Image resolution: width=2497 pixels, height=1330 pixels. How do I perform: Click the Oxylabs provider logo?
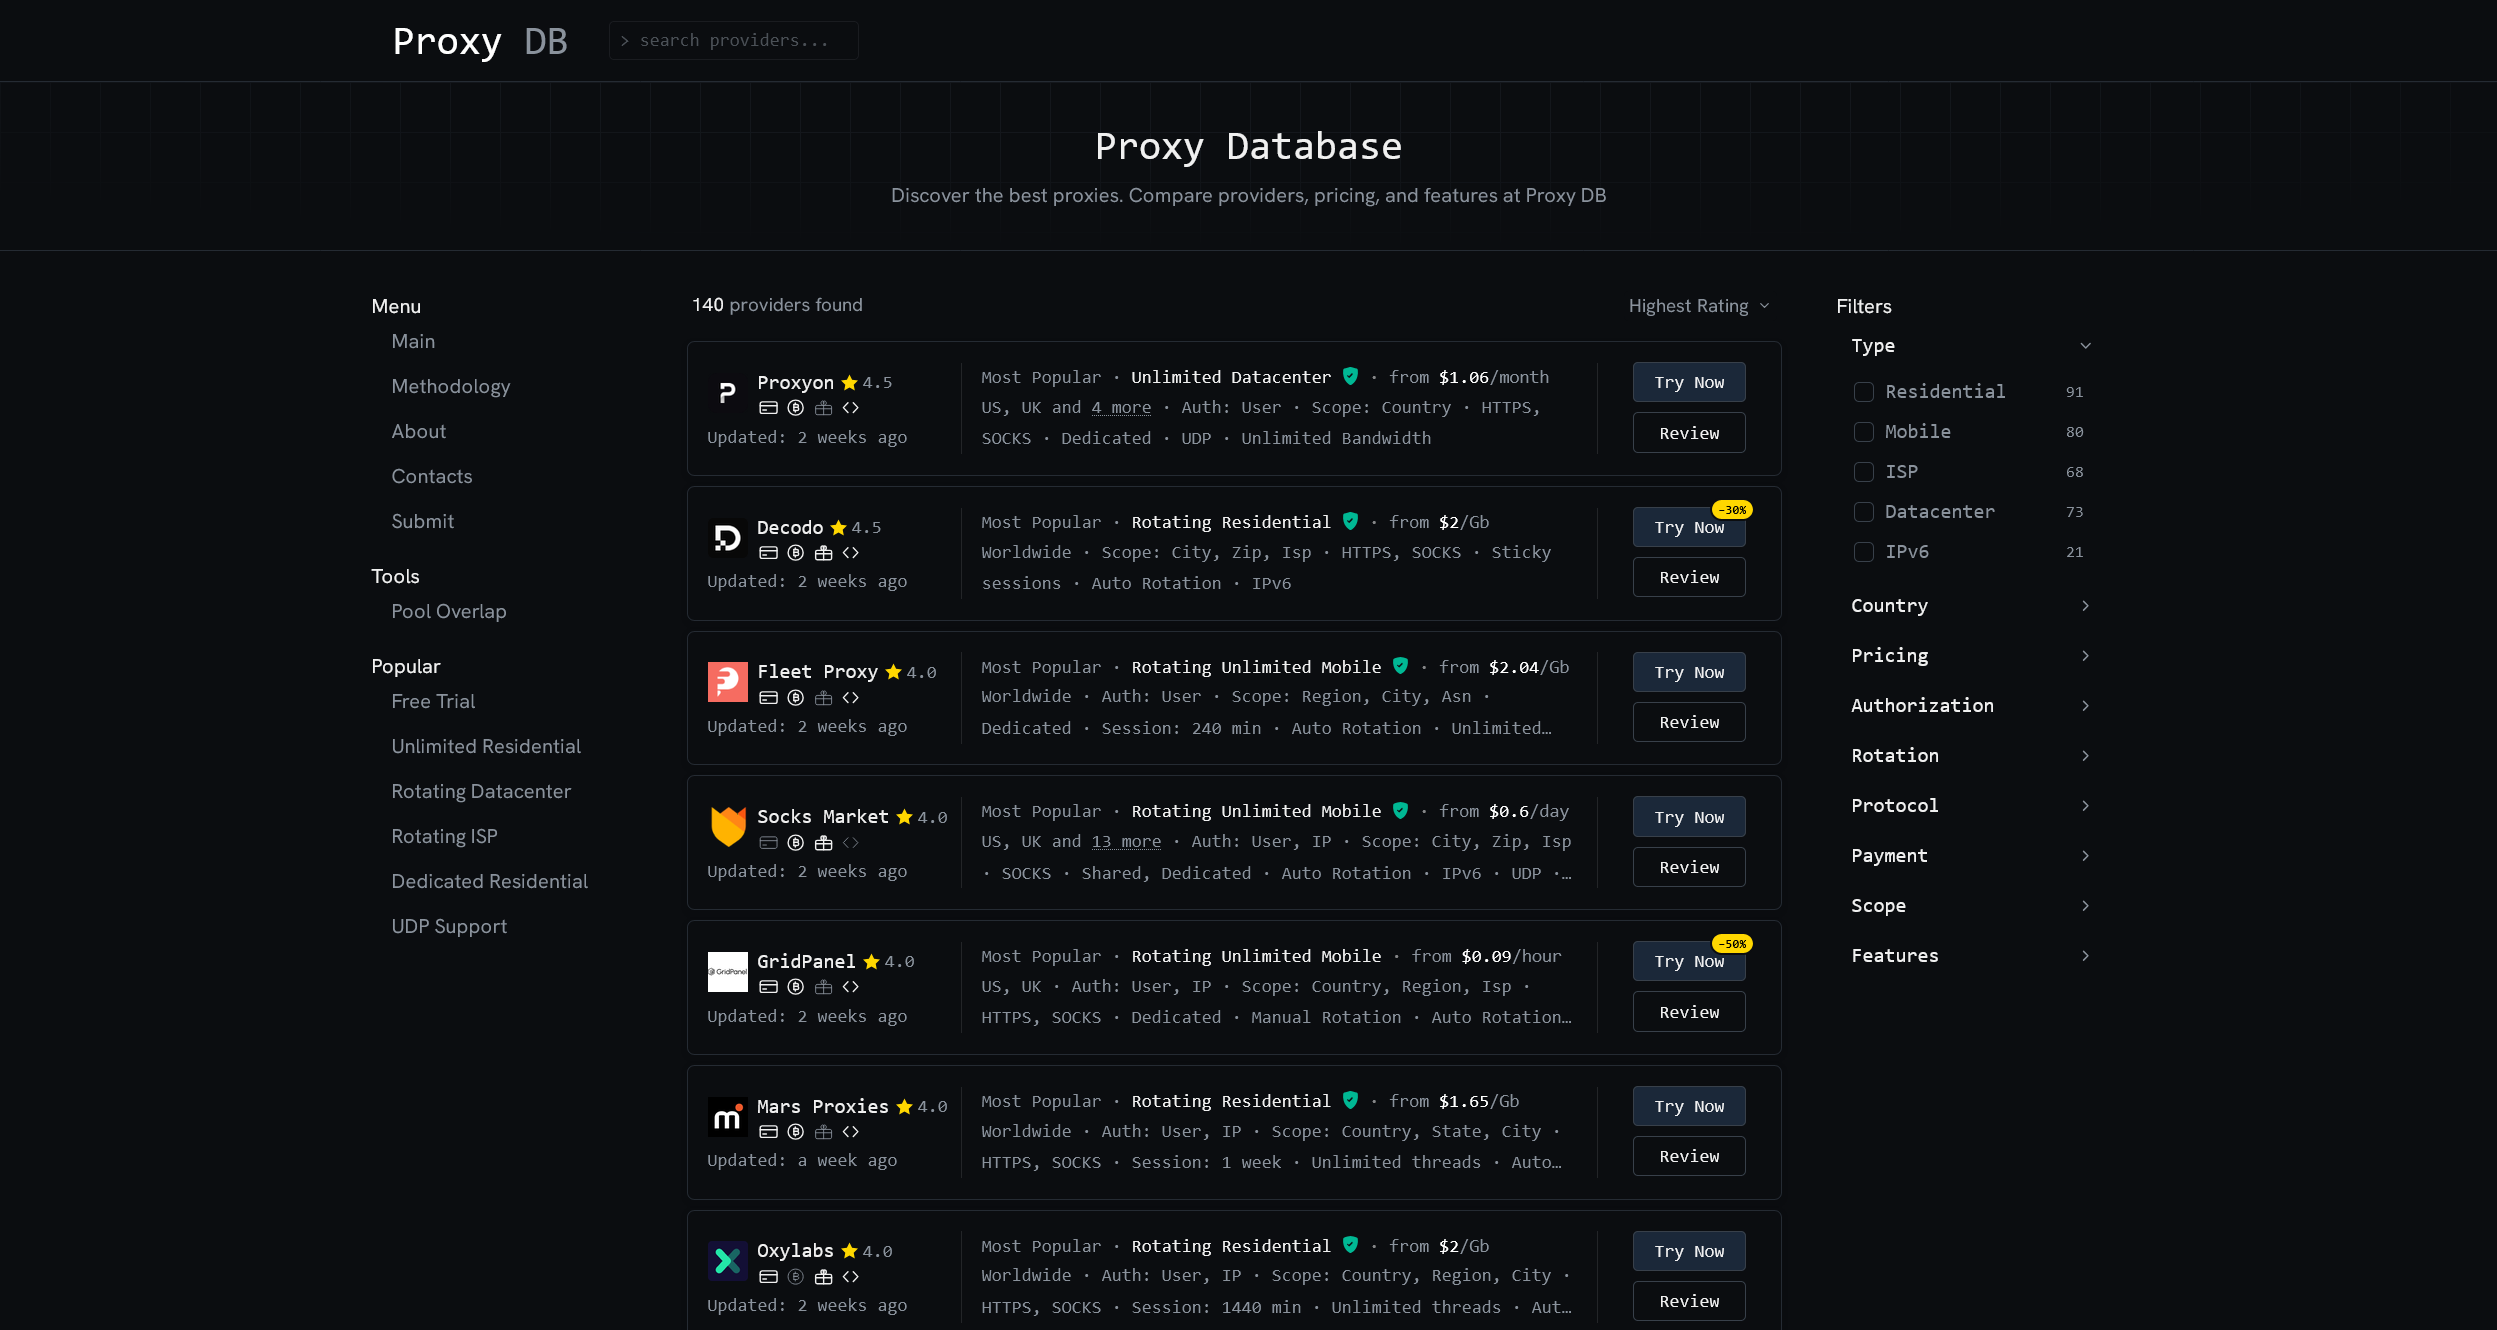tap(727, 1261)
